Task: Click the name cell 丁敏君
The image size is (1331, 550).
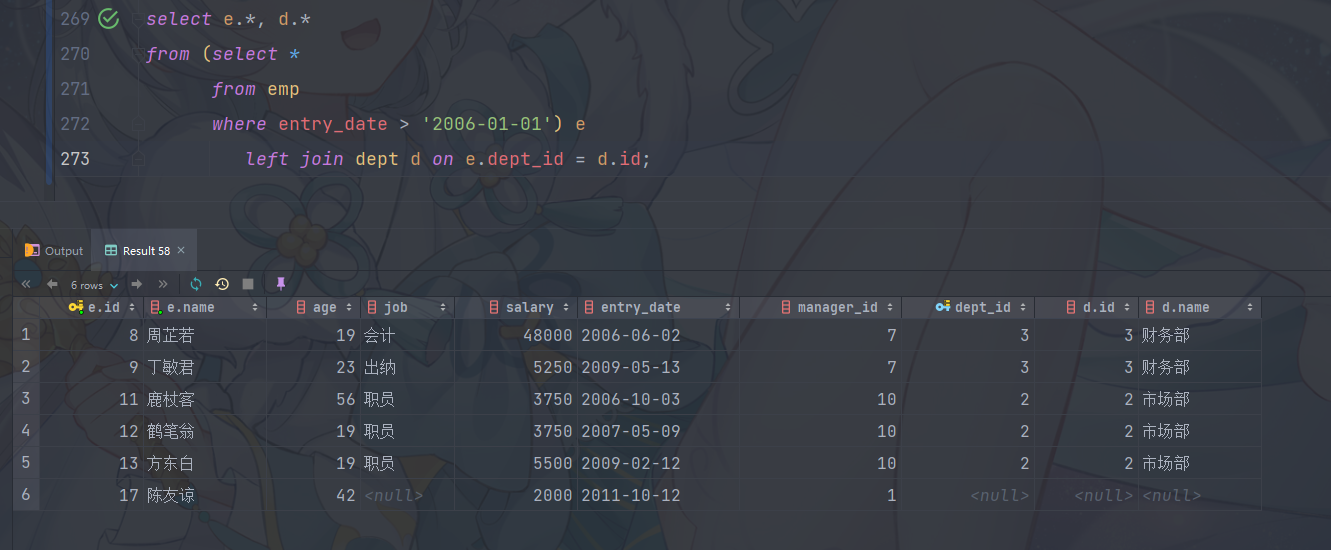Action: pos(205,367)
